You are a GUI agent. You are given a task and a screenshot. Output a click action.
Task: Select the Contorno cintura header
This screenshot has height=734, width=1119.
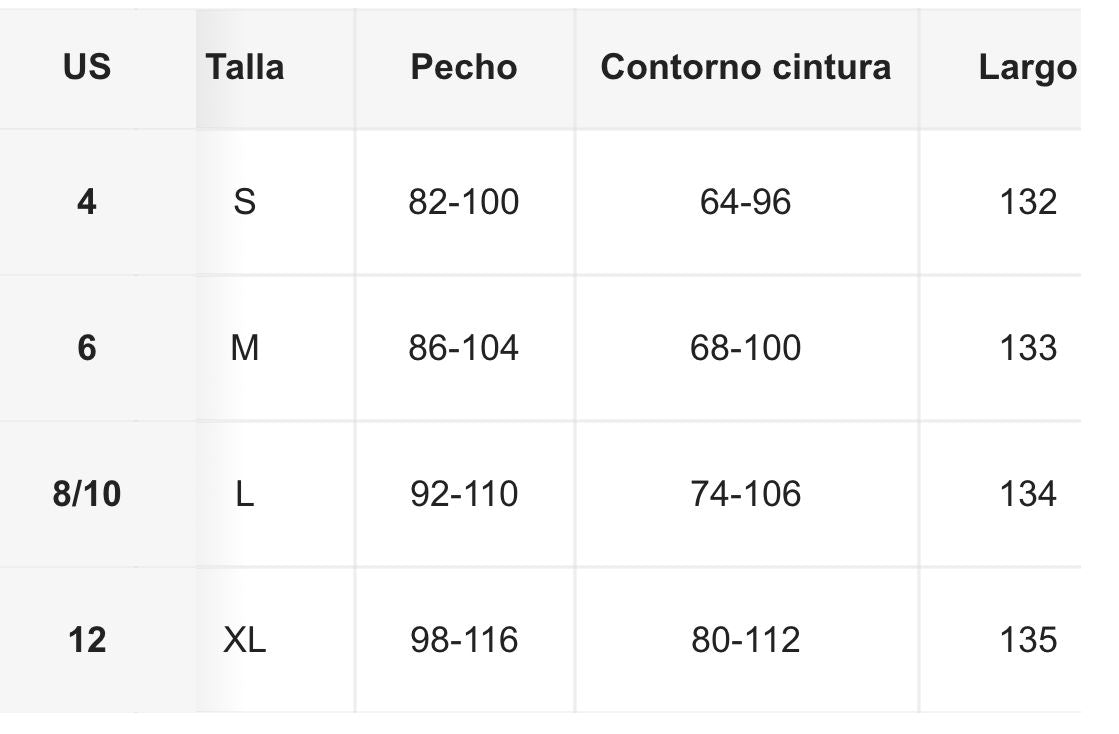coord(746,67)
